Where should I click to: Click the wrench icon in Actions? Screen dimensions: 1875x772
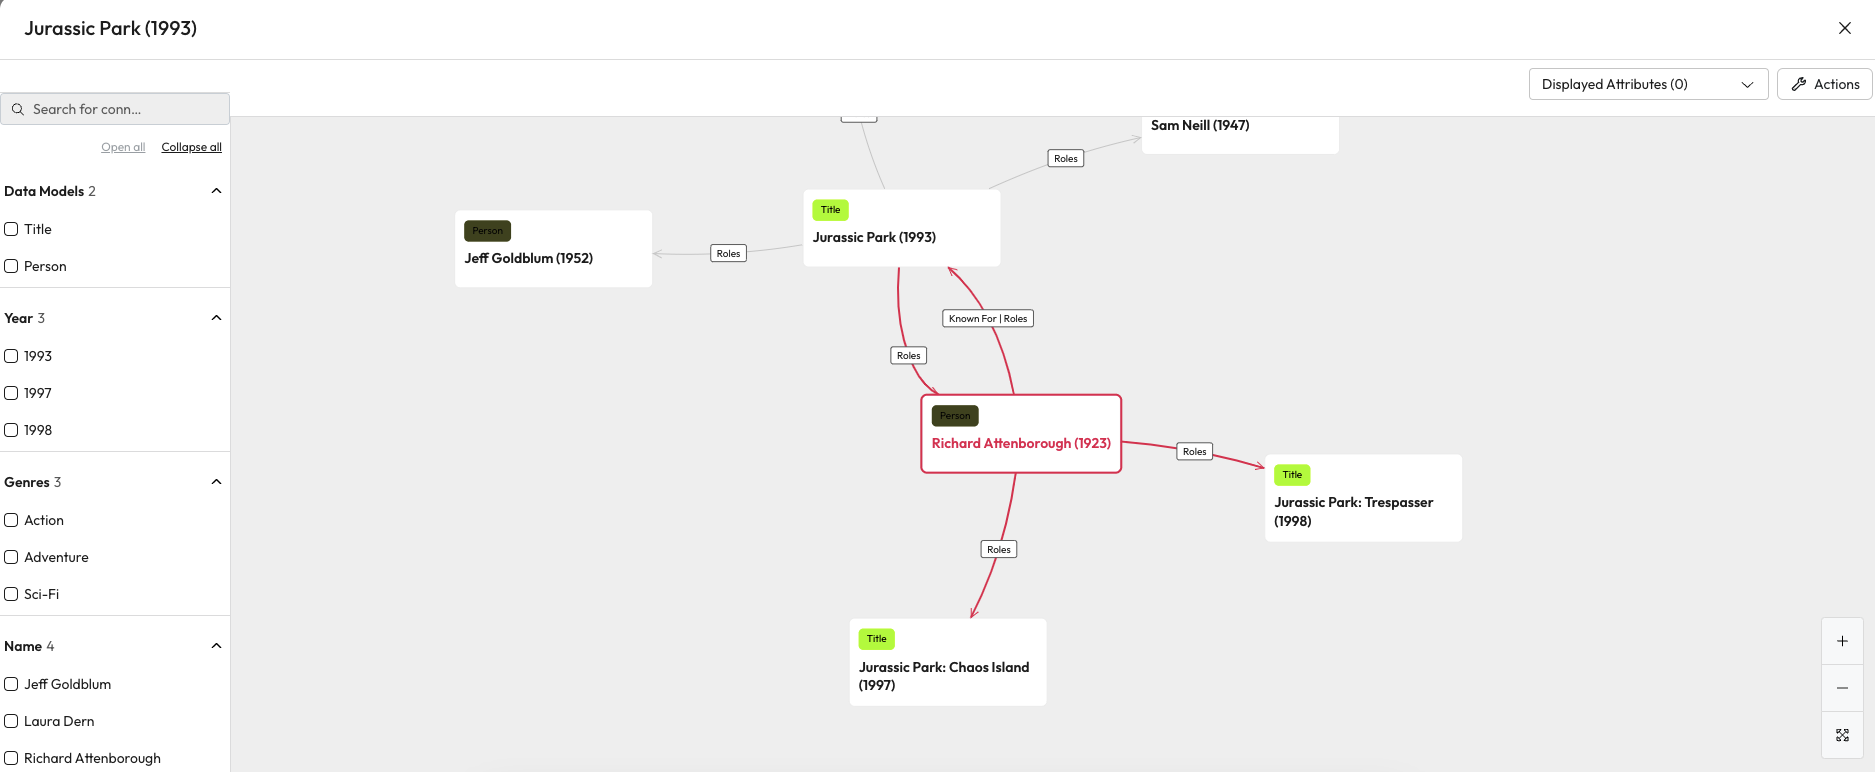pyautogui.click(x=1799, y=84)
